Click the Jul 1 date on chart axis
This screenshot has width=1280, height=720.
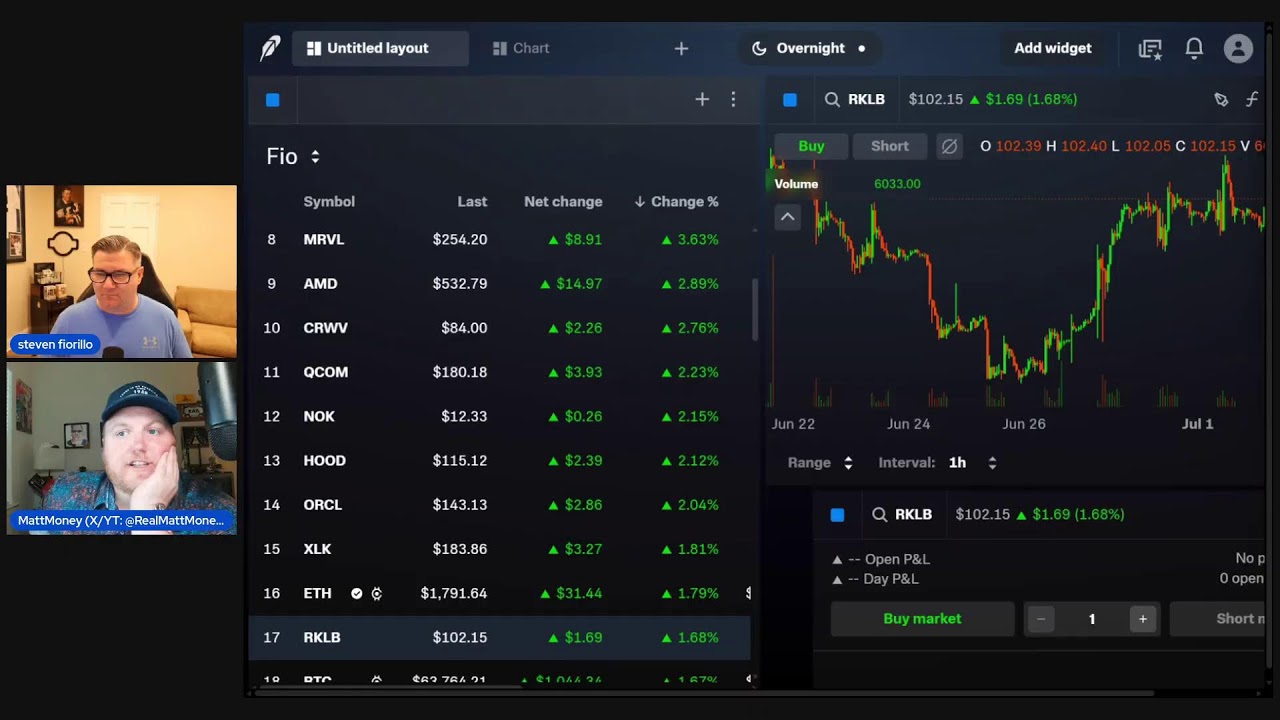click(1197, 424)
